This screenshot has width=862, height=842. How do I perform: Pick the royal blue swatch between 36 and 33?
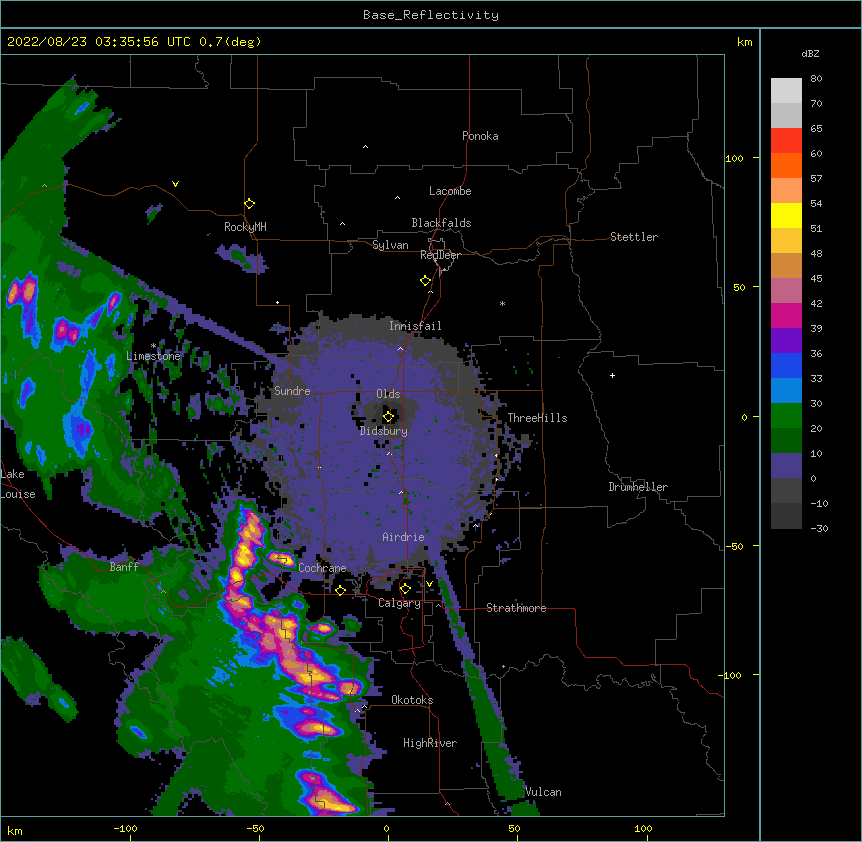786,365
